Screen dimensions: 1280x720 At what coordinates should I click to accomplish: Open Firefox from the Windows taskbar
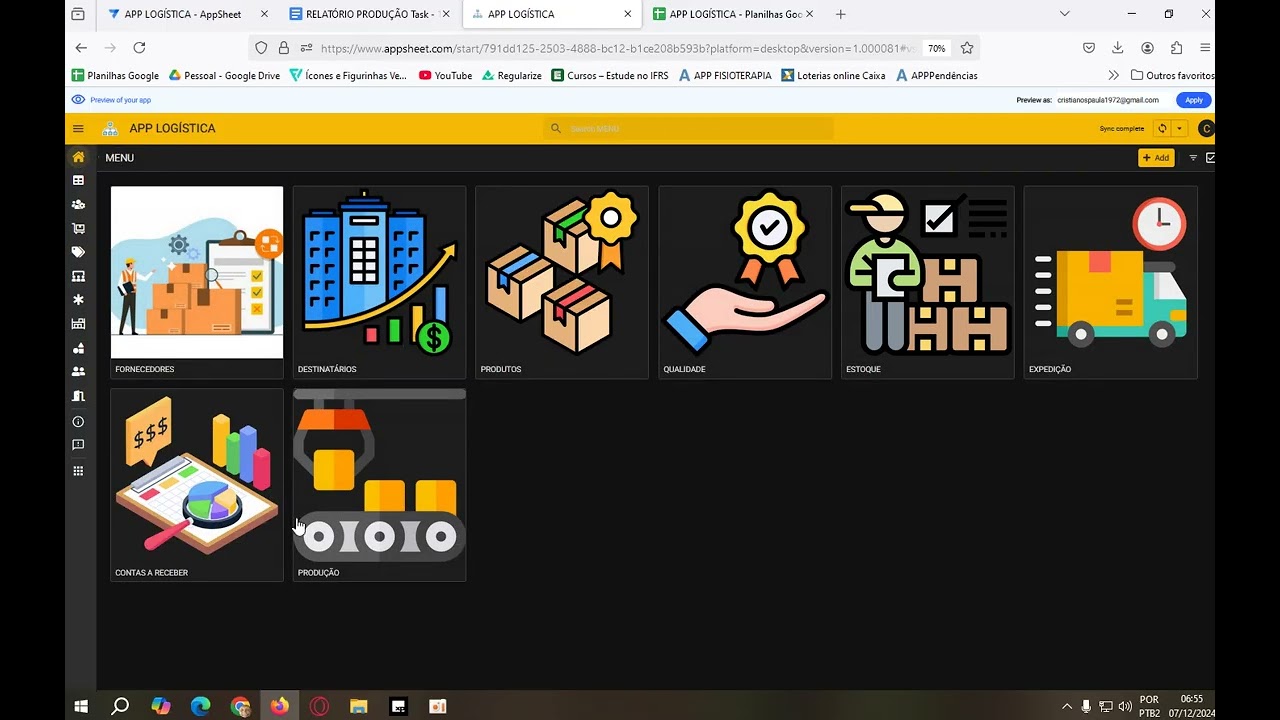click(x=280, y=706)
